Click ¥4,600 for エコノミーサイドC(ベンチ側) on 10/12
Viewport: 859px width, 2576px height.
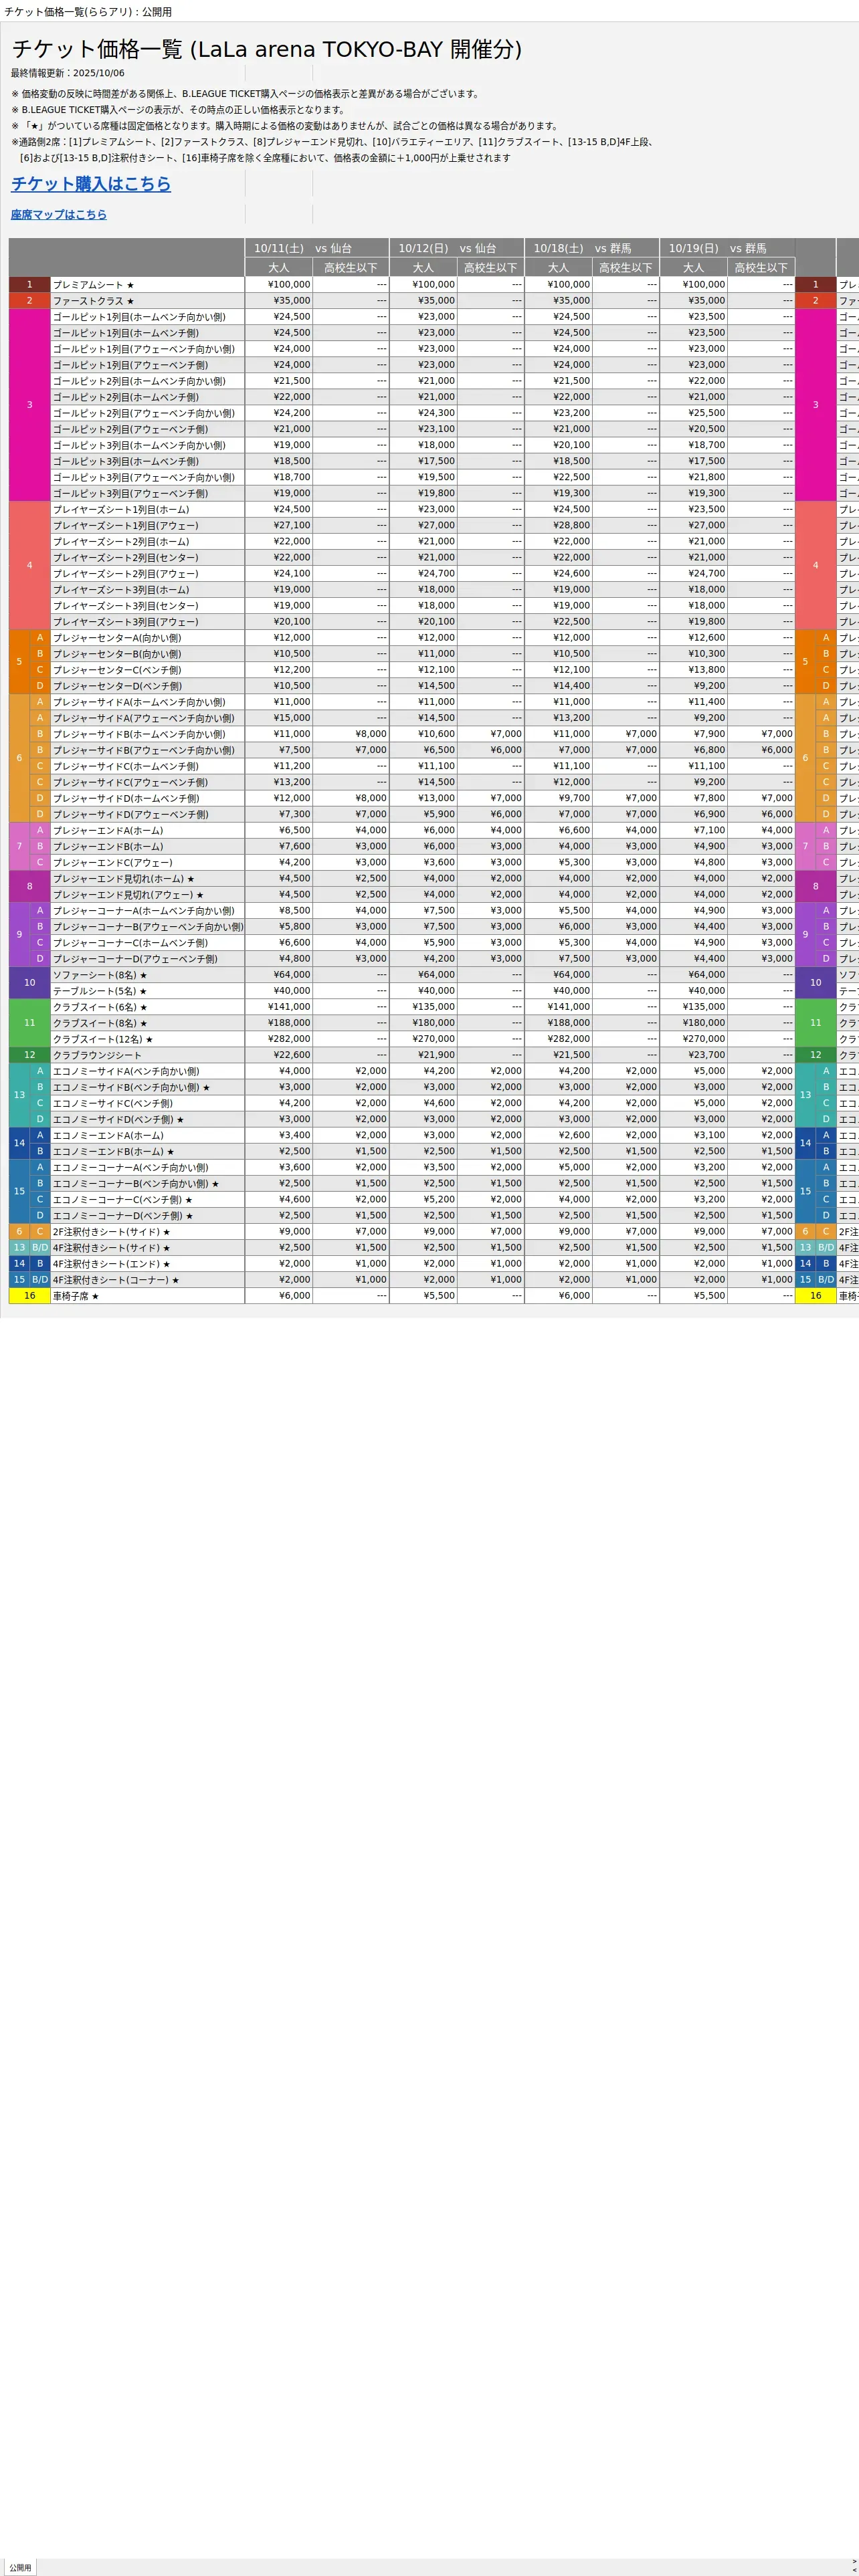(424, 1103)
